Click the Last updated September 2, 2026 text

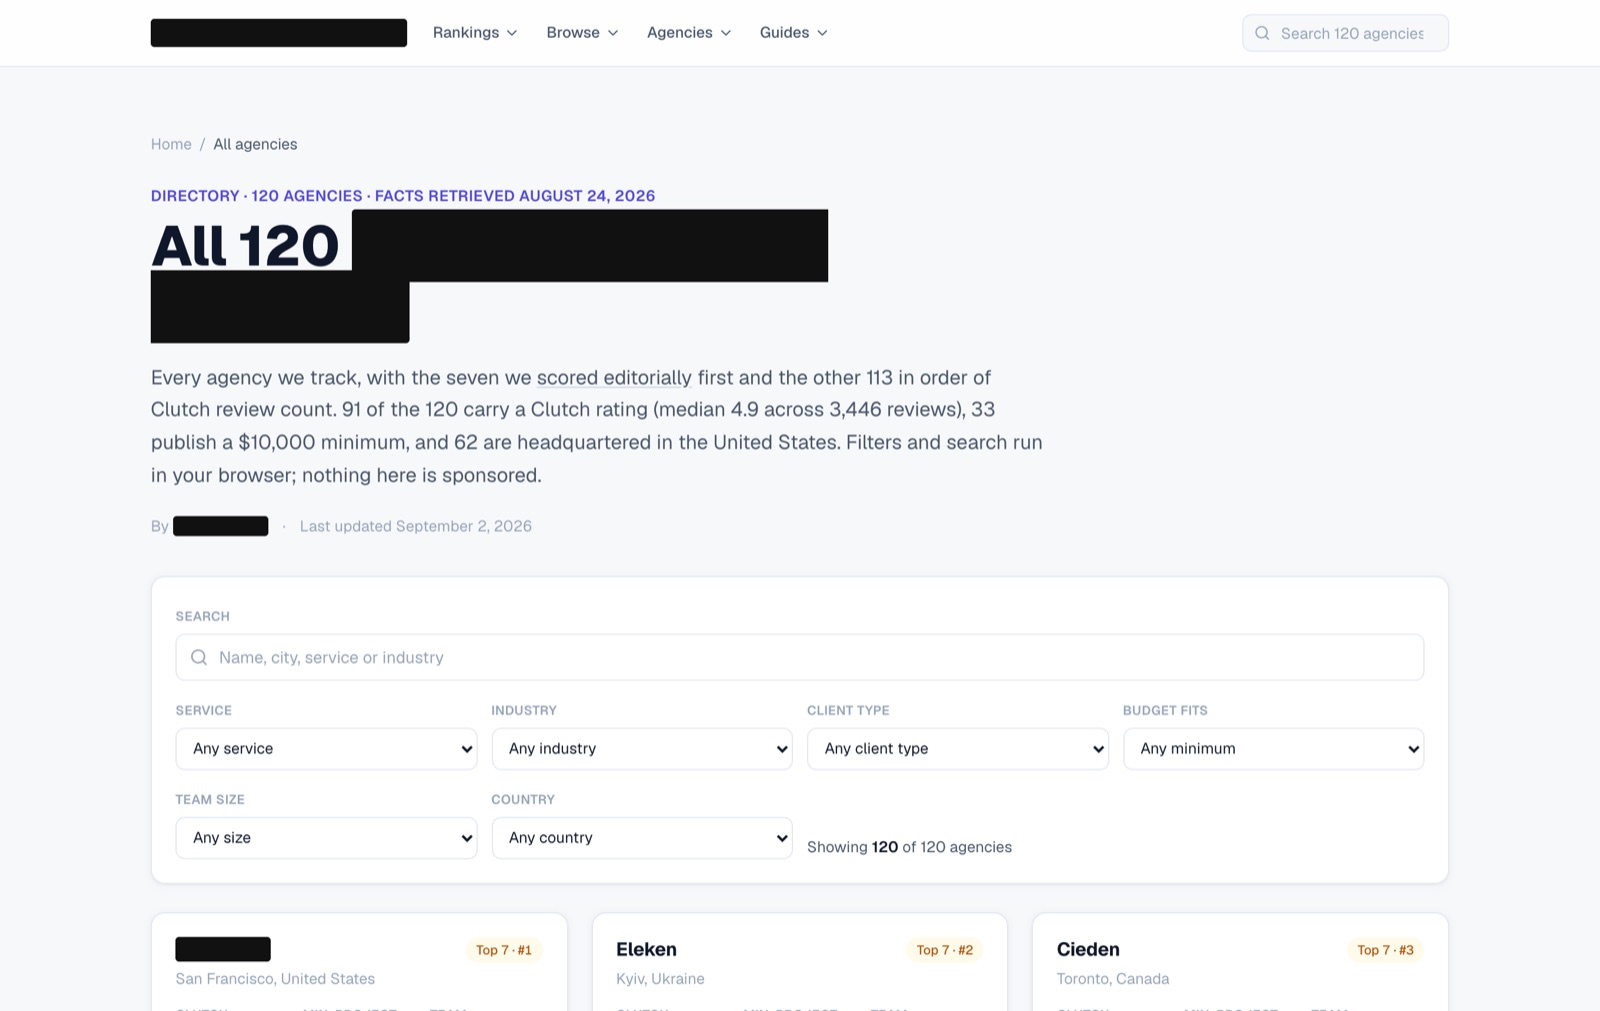(416, 526)
